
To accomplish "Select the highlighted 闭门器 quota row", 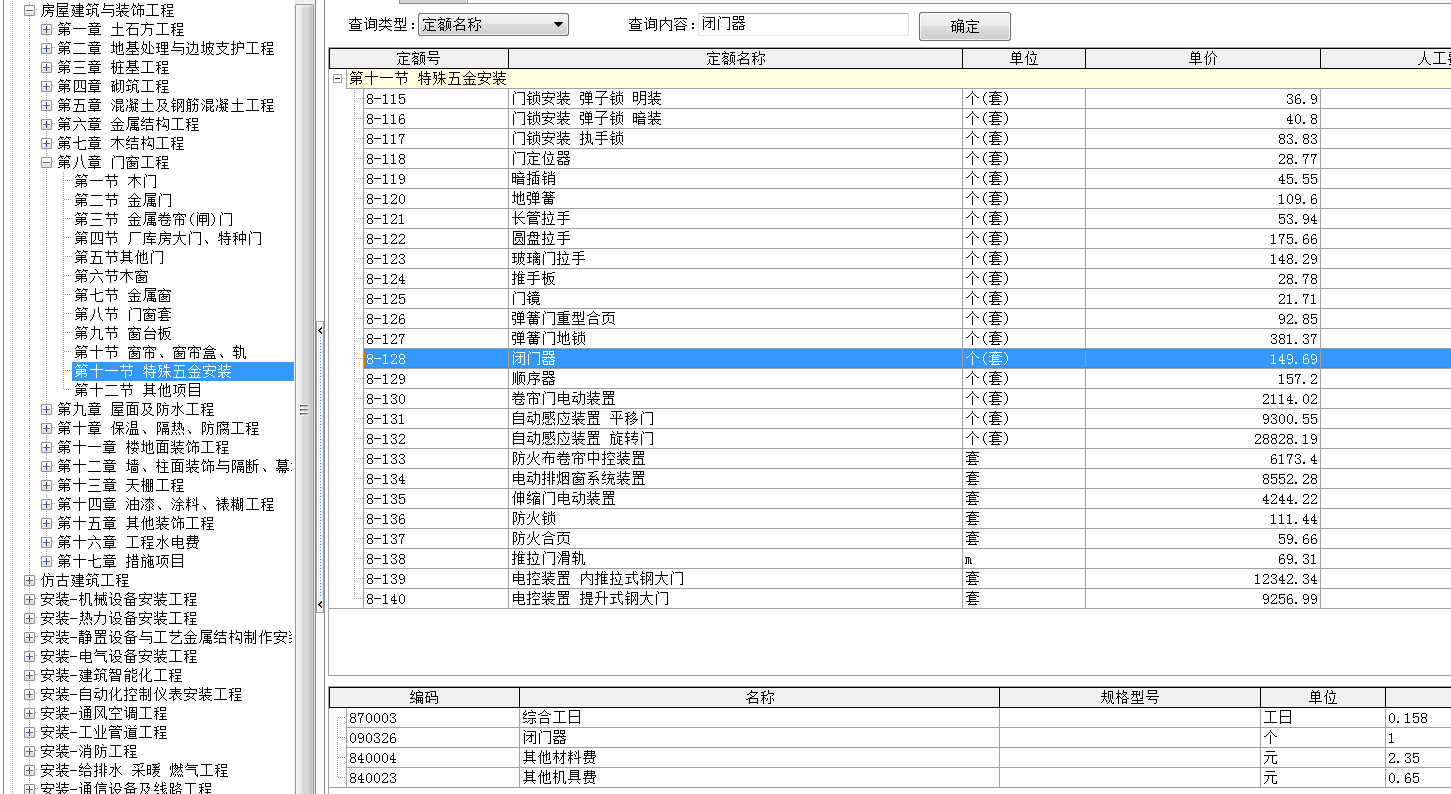I will point(907,359).
